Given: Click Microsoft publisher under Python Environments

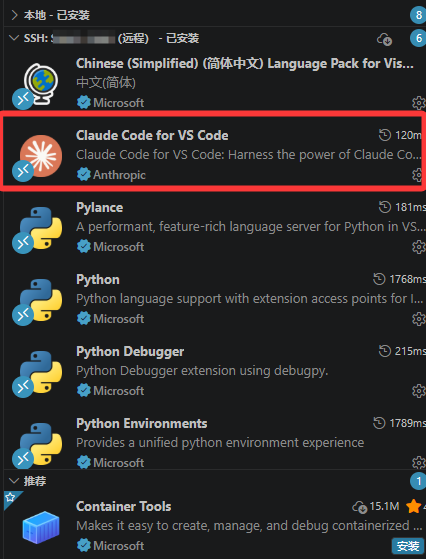Looking at the screenshot, I should [119, 463].
